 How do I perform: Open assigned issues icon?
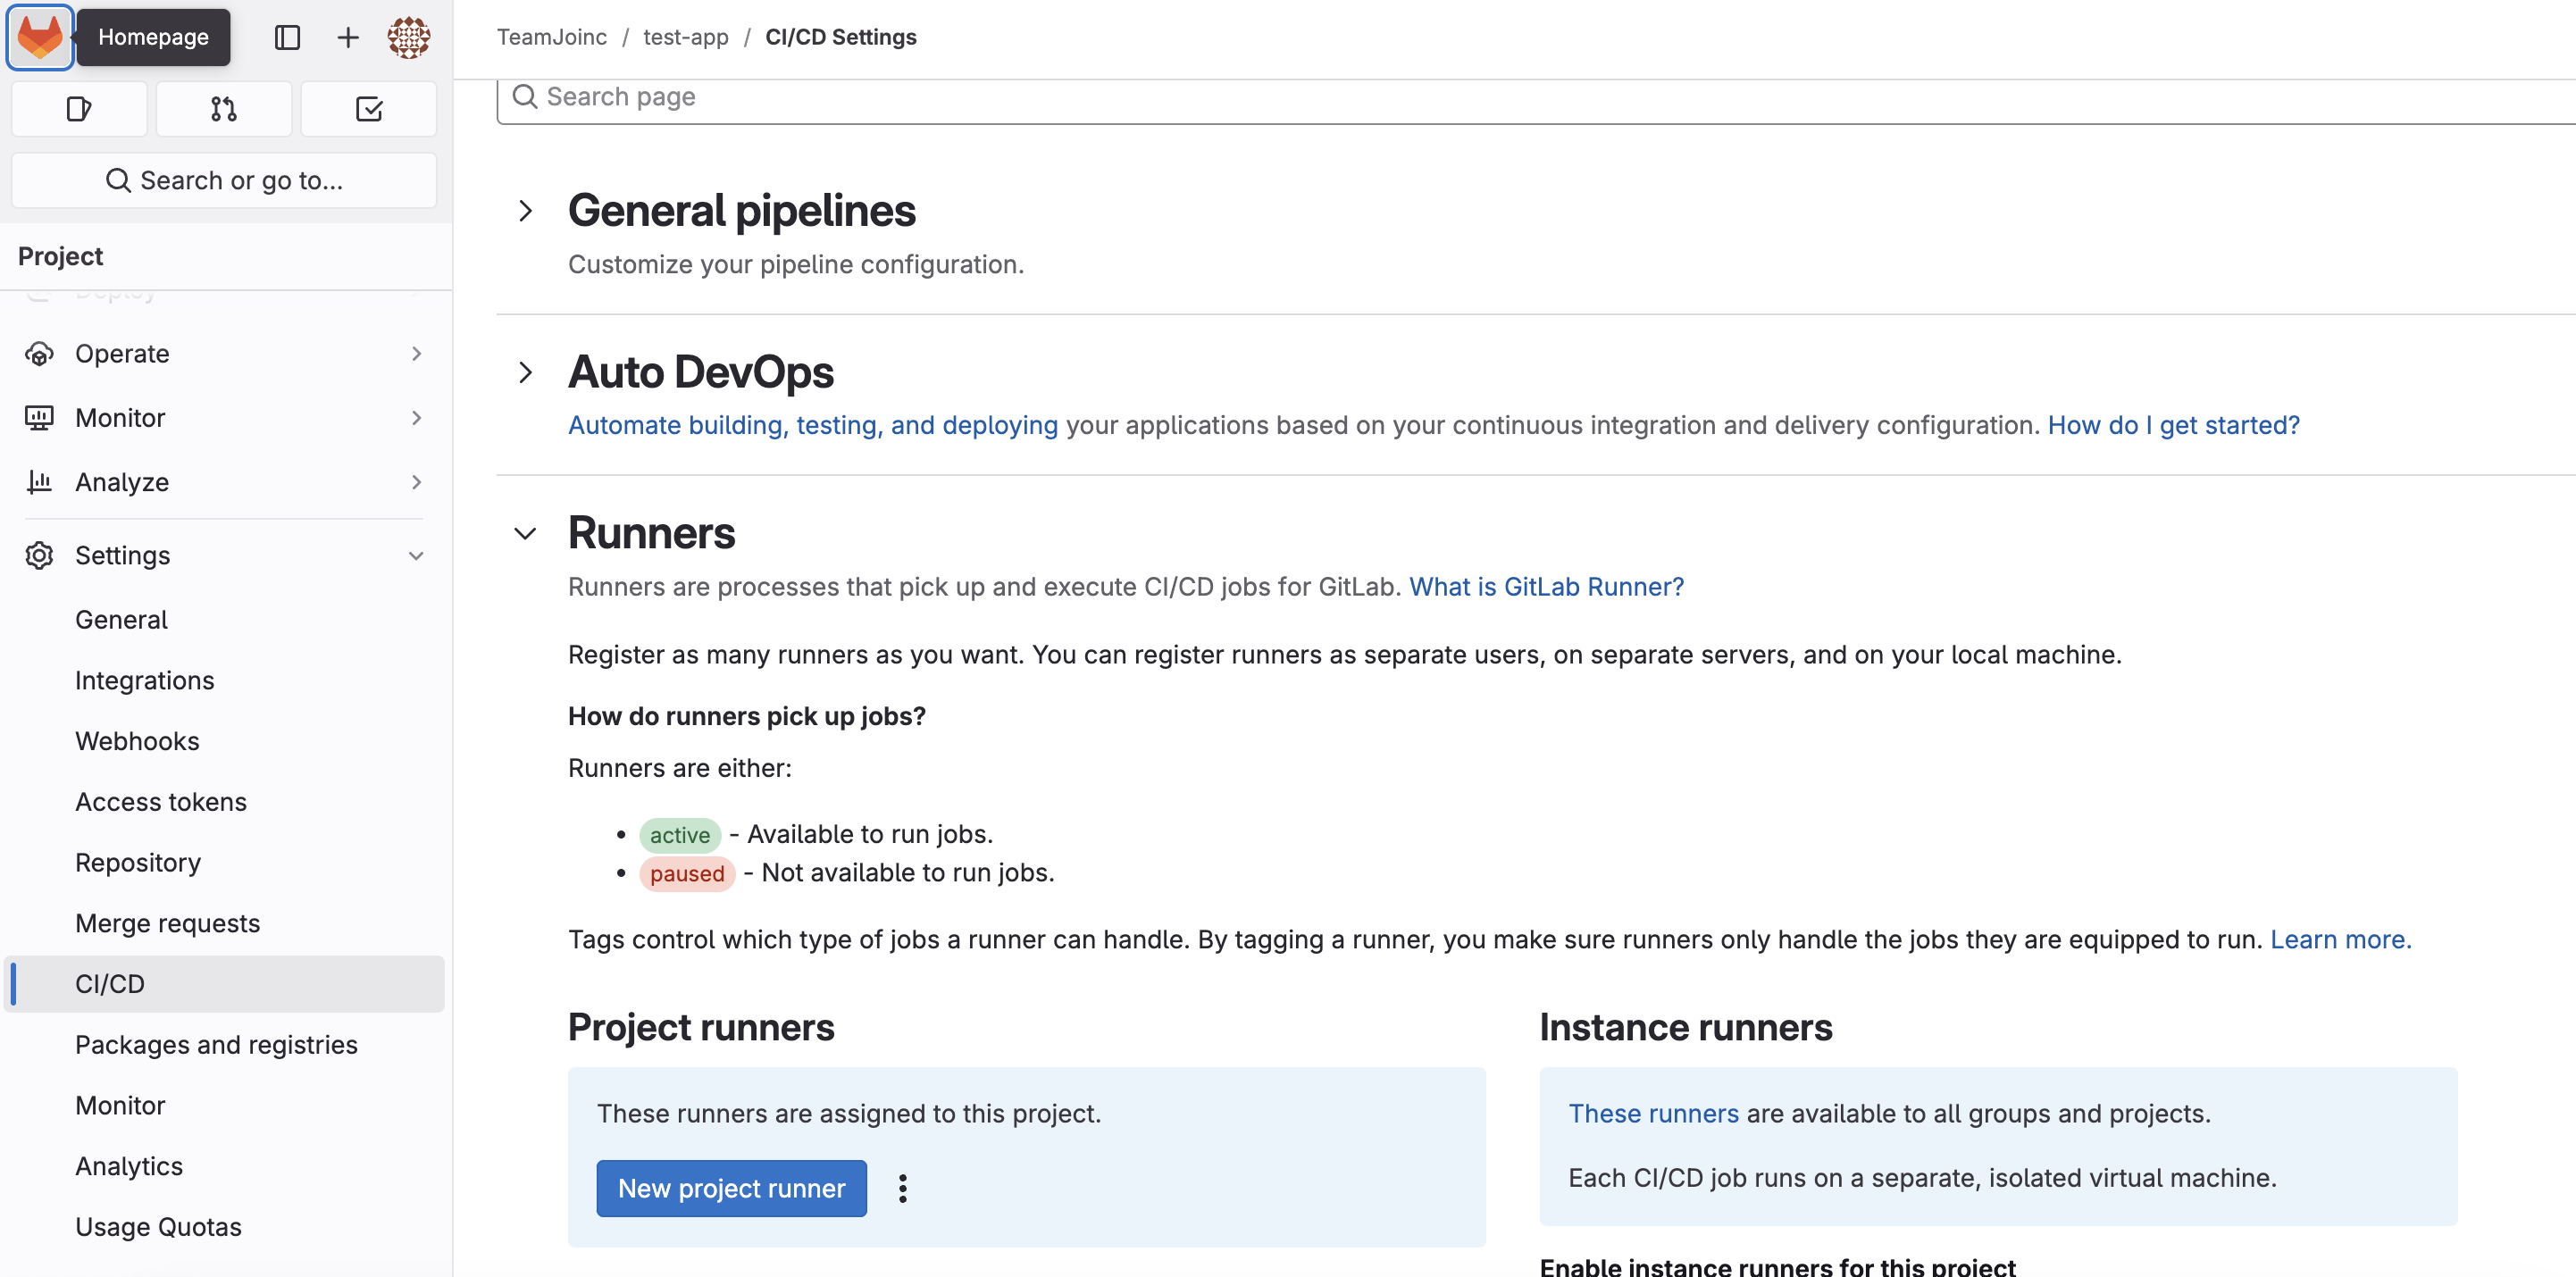pos(79,108)
